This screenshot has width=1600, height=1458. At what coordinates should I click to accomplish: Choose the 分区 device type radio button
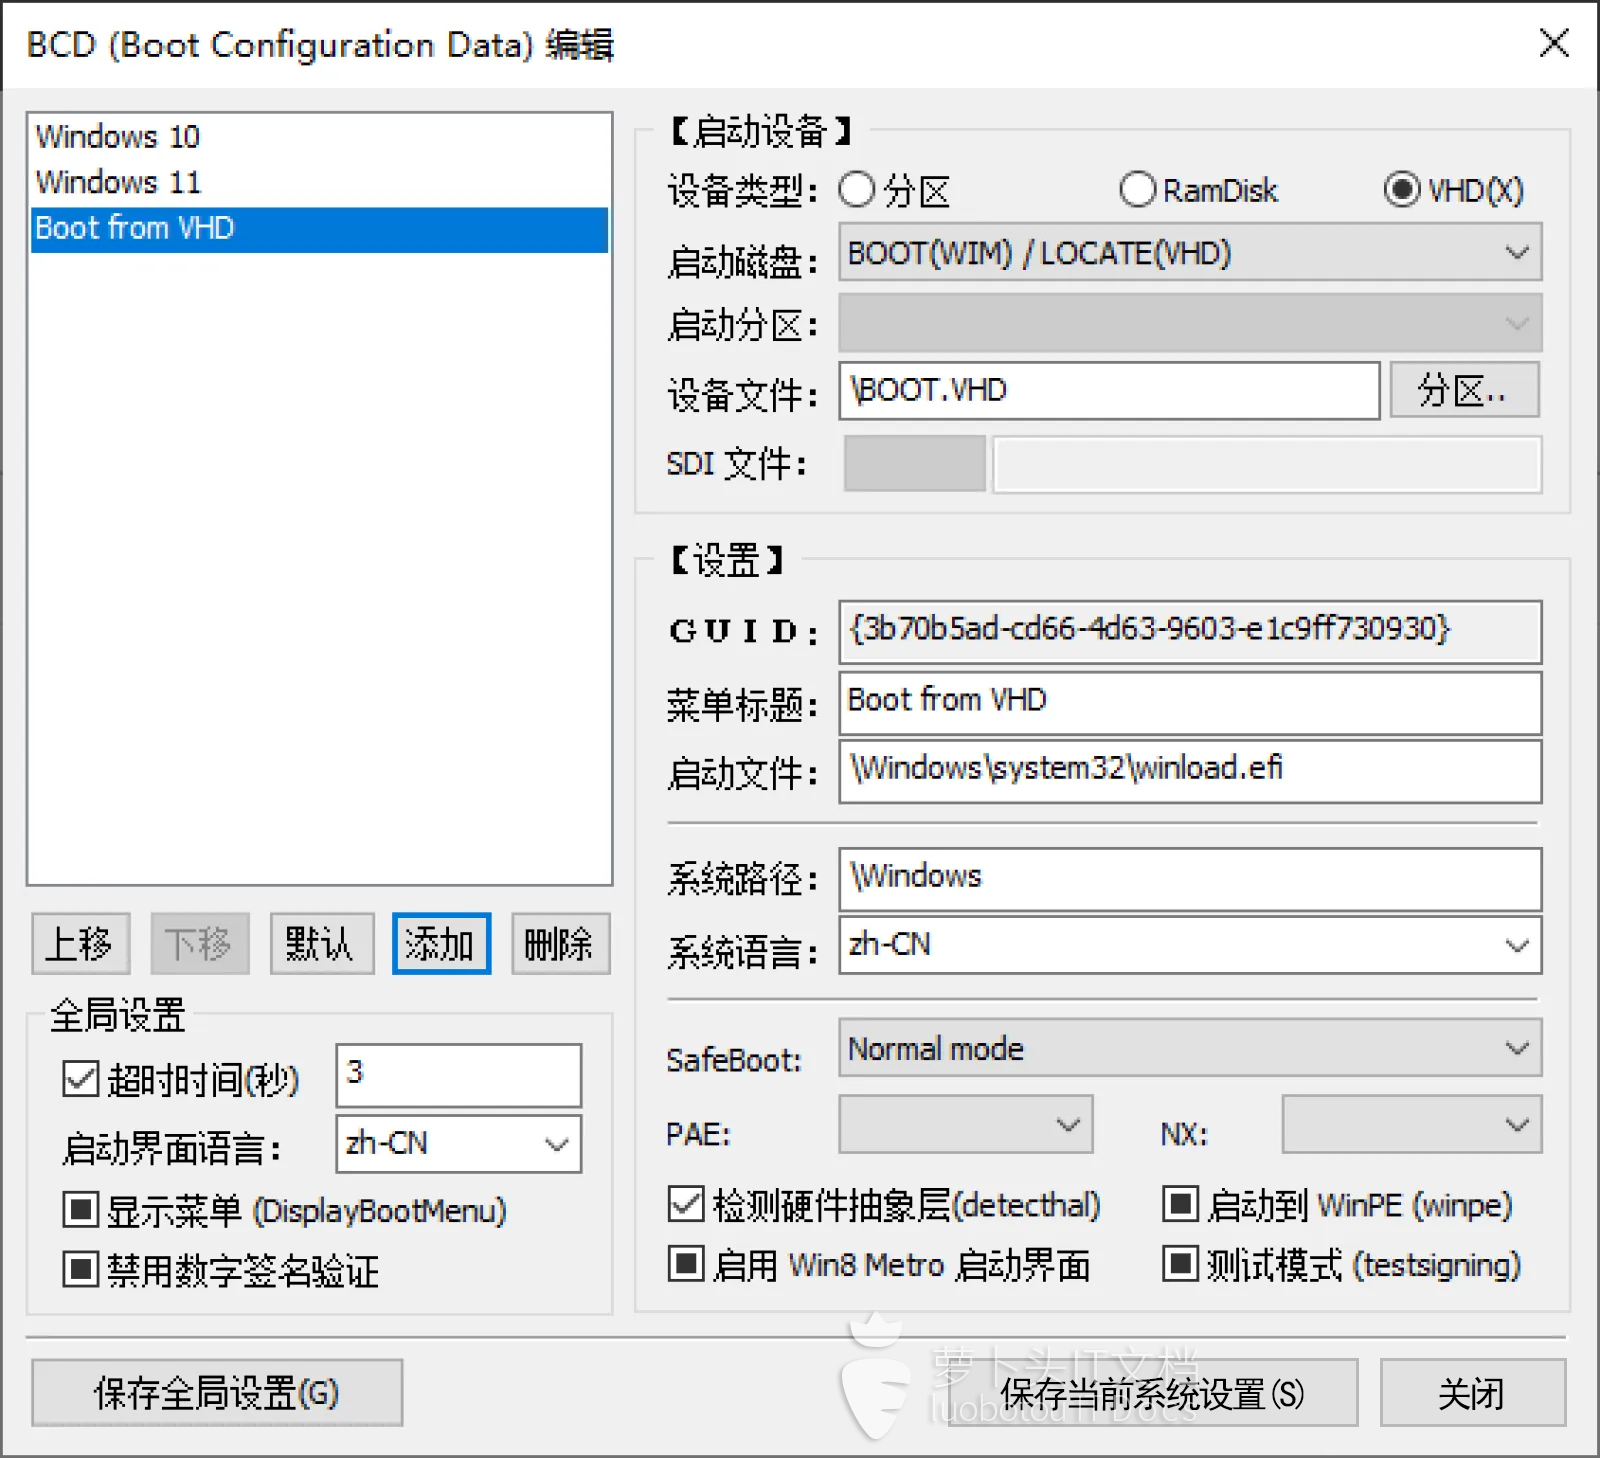point(857,190)
